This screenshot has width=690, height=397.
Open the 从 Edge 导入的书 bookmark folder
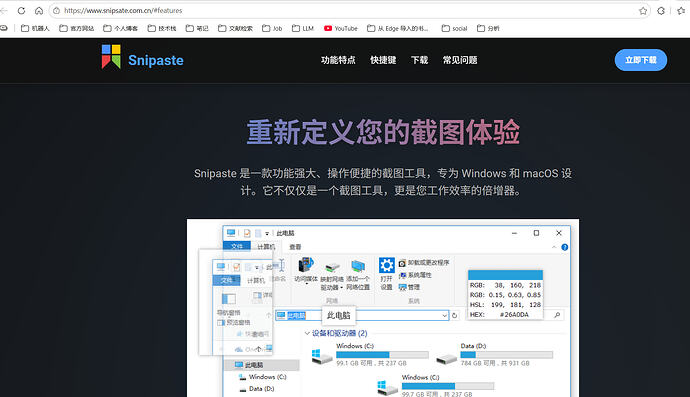coord(398,28)
